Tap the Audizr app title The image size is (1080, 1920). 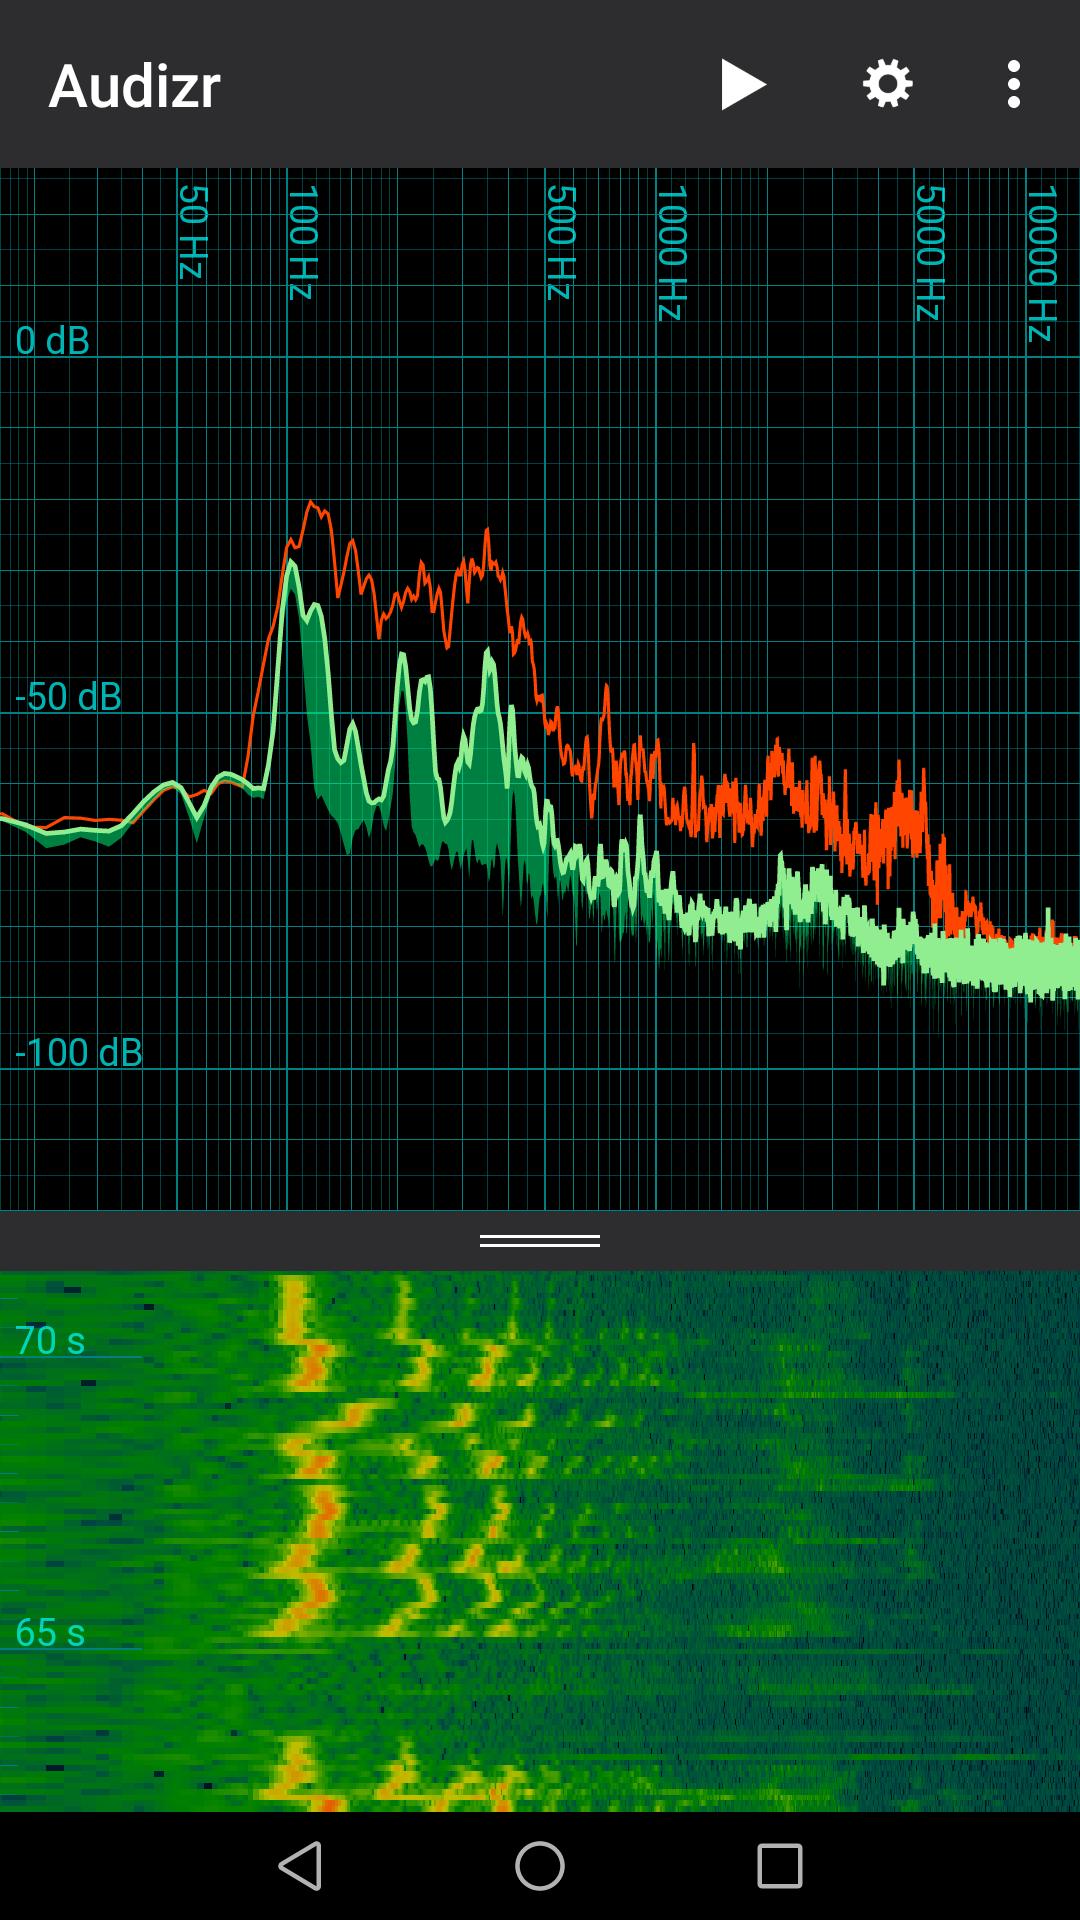pos(135,86)
